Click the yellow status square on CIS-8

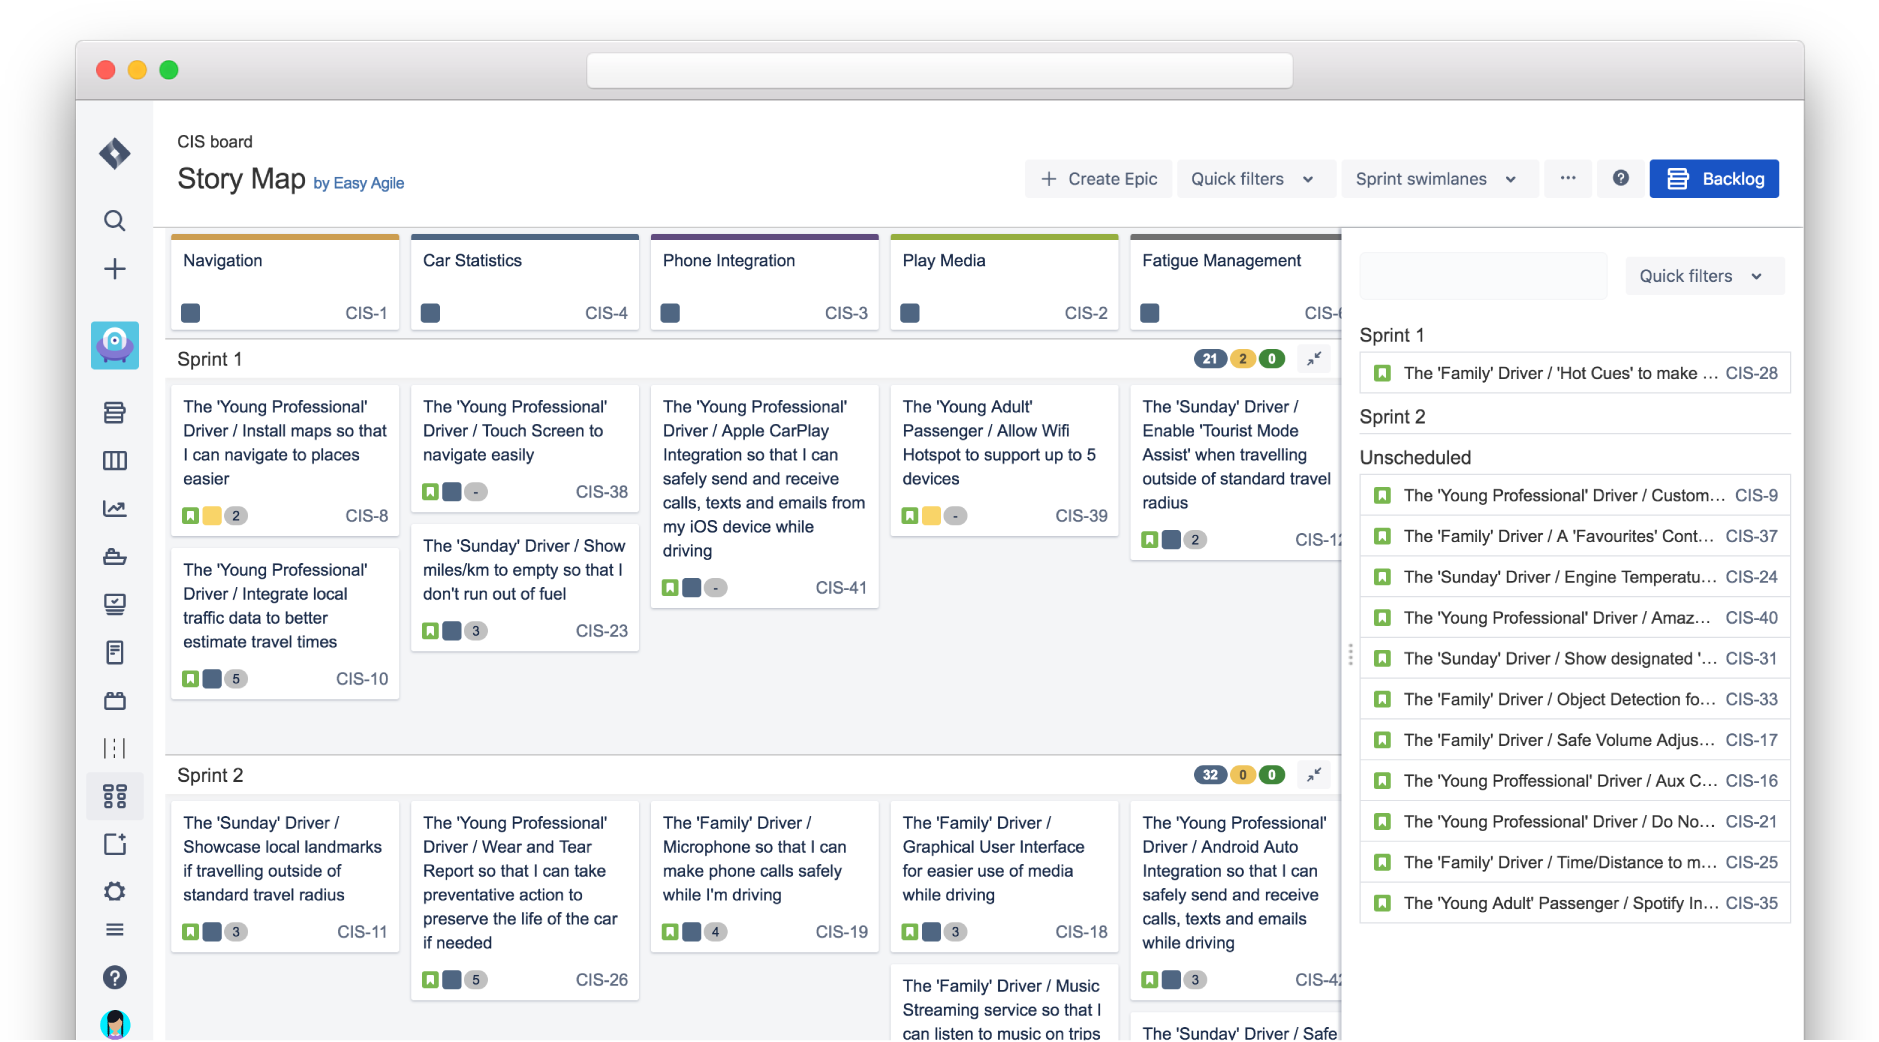[212, 516]
